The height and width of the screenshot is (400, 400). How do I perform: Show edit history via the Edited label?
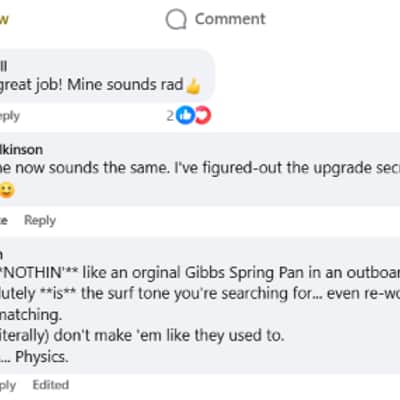(x=51, y=385)
